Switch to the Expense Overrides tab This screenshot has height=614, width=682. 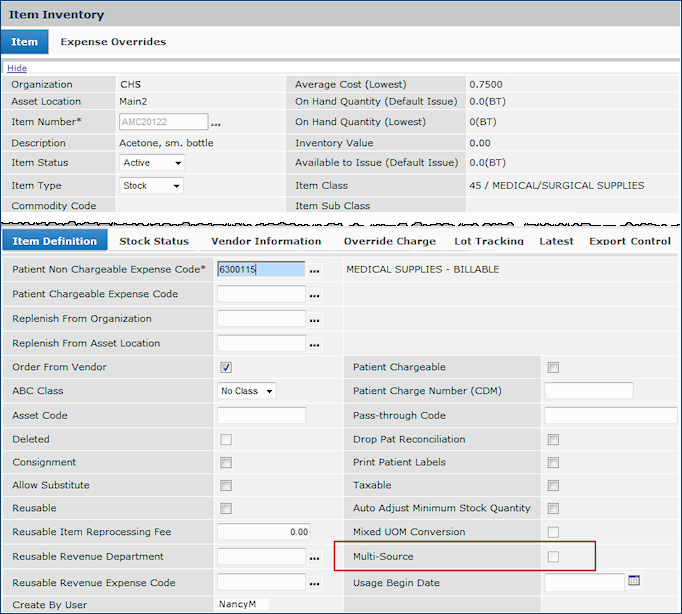pos(113,42)
